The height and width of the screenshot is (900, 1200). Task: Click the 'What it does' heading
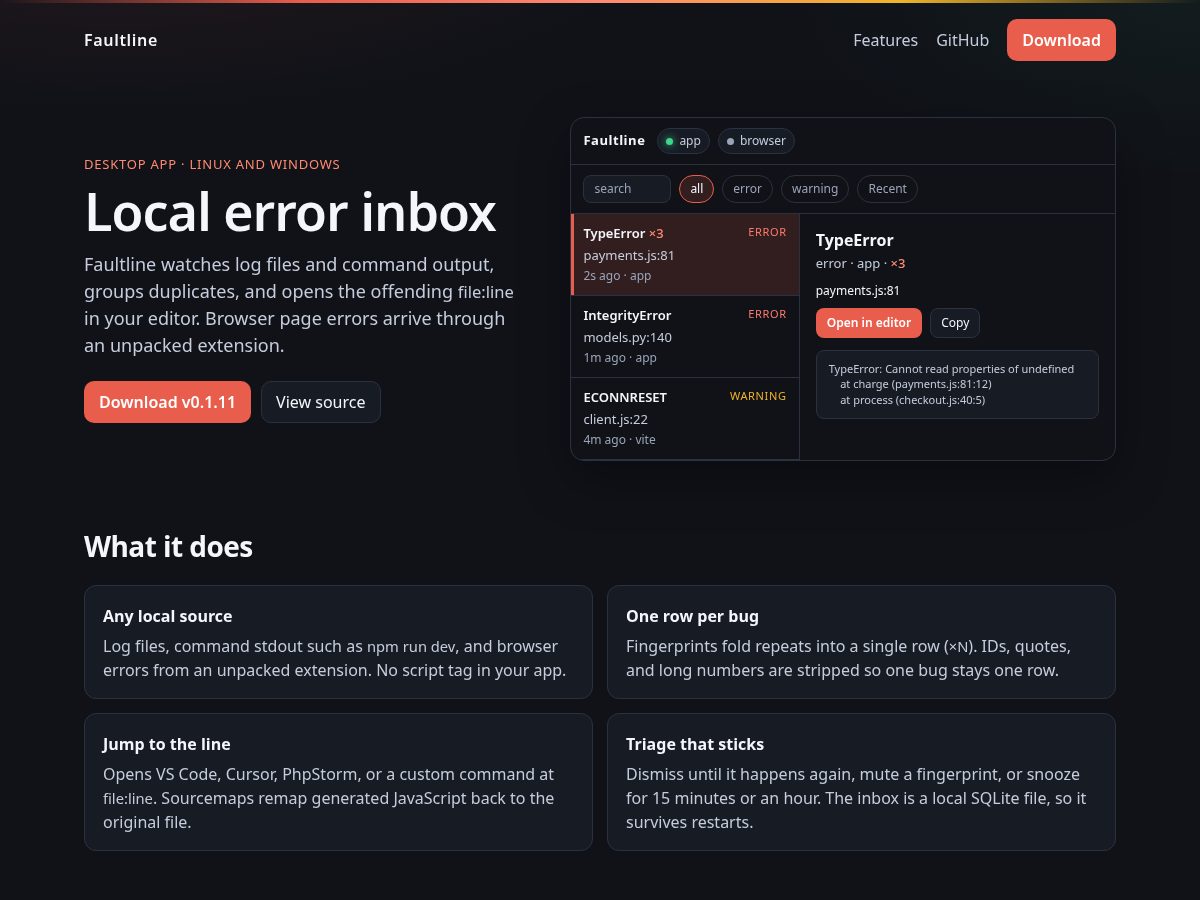click(x=168, y=547)
